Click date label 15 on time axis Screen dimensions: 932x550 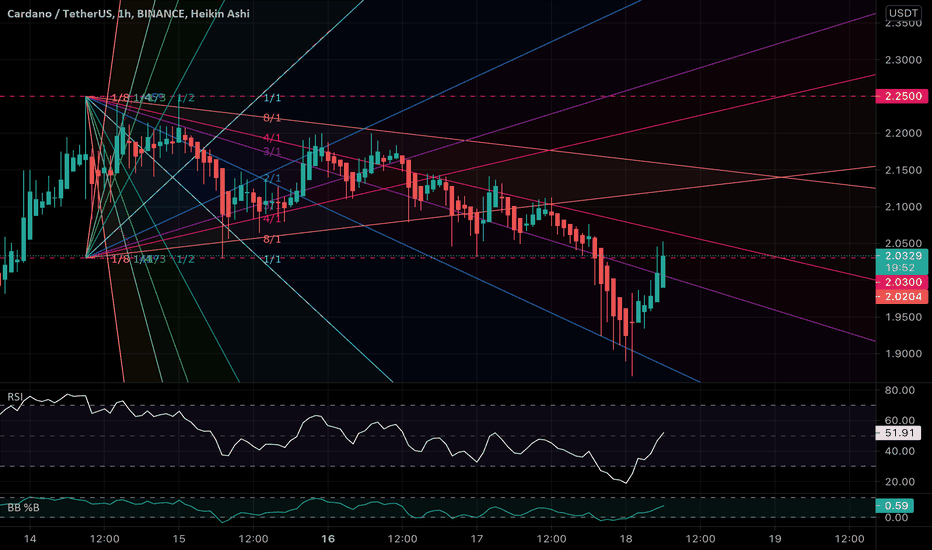(x=179, y=539)
